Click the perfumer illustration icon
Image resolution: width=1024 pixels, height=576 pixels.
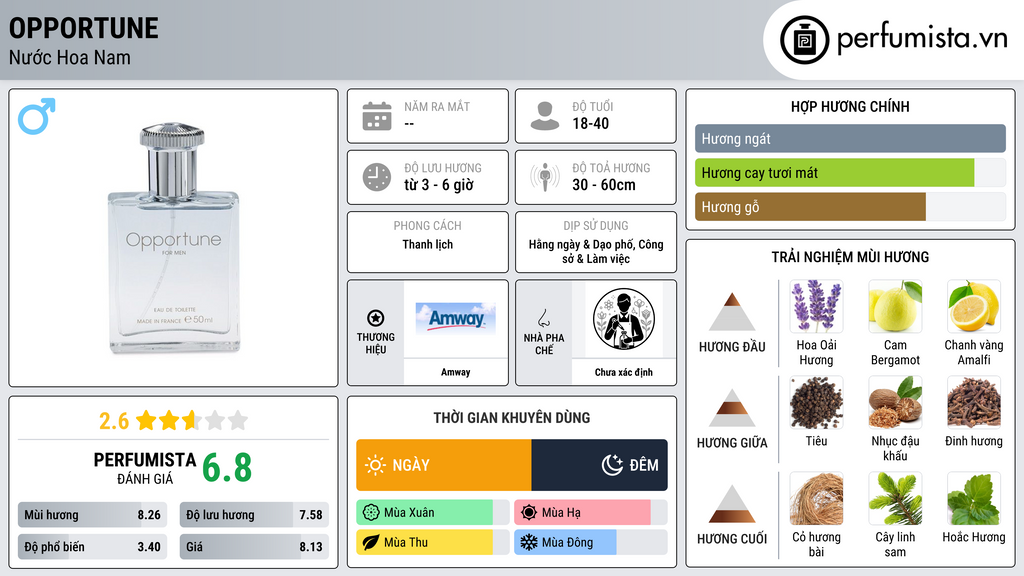coord(624,319)
